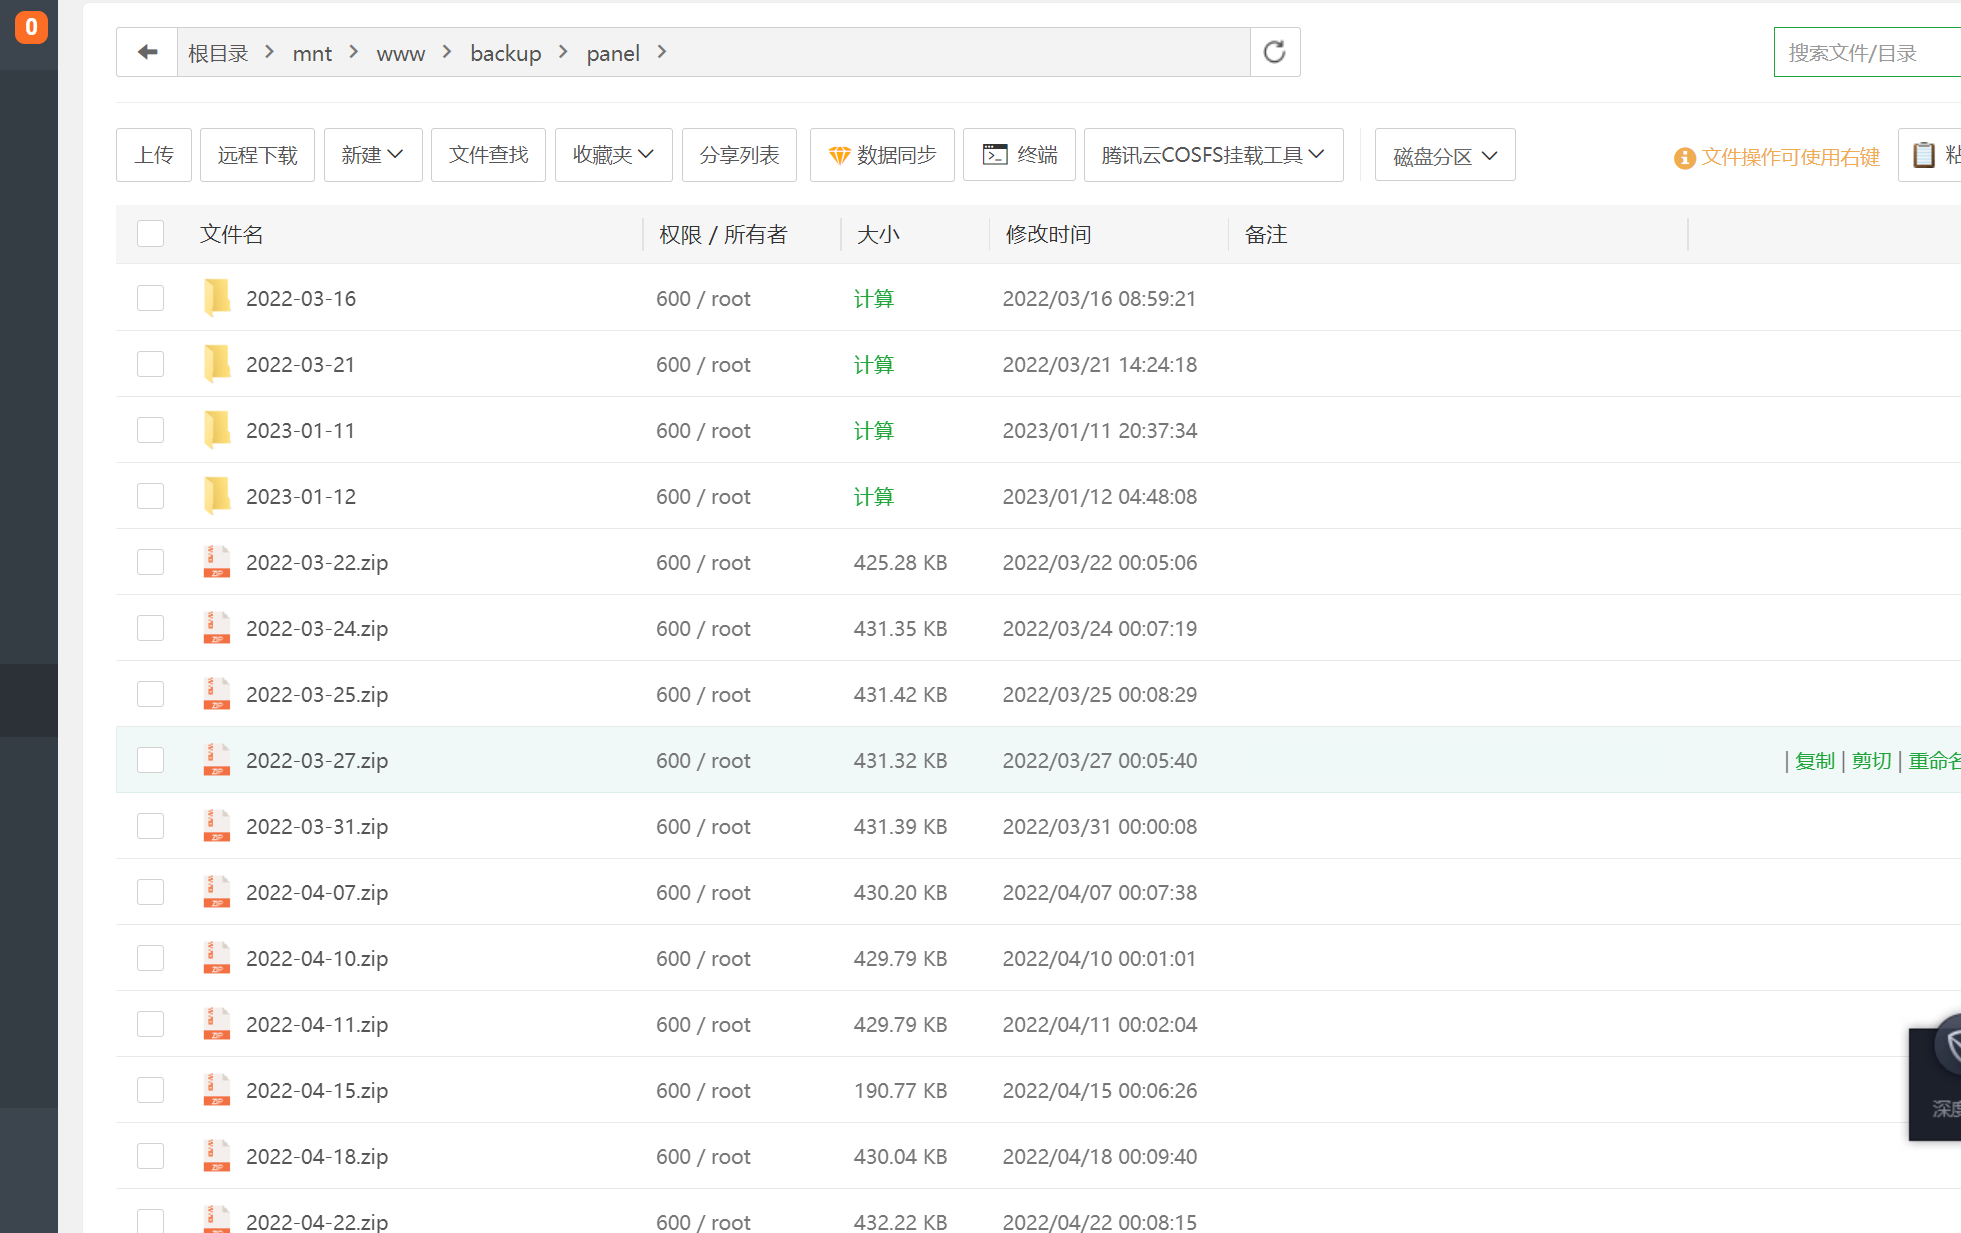Click the zip icon of 2022-04-10.zip

point(217,958)
